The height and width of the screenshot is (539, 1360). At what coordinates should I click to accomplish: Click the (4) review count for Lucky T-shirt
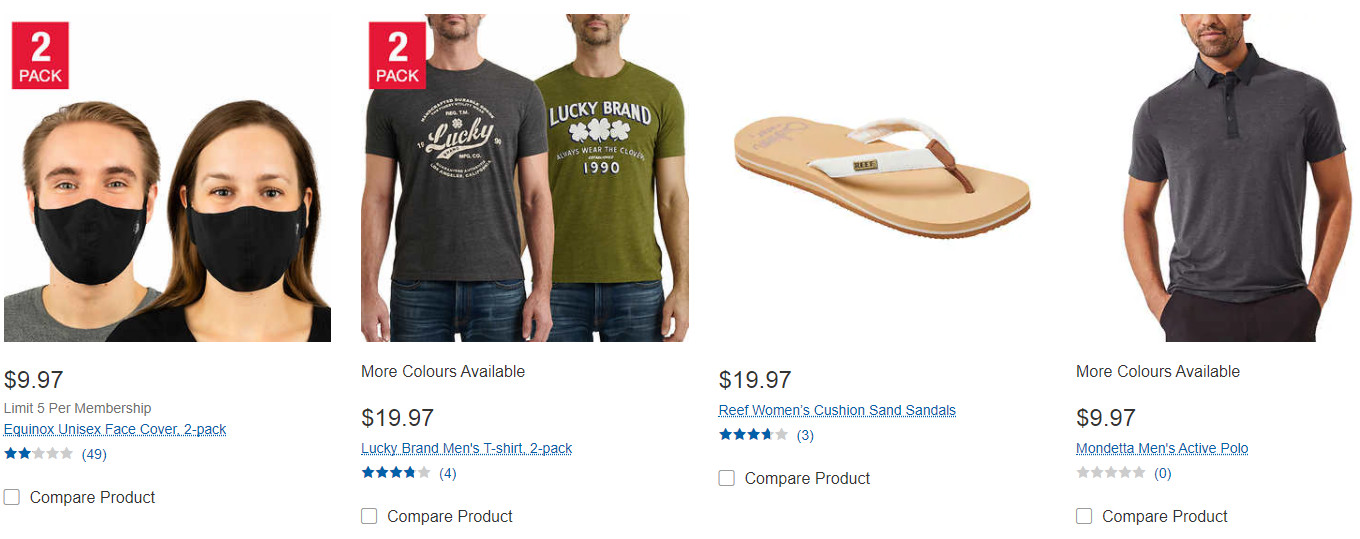pos(447,473)
